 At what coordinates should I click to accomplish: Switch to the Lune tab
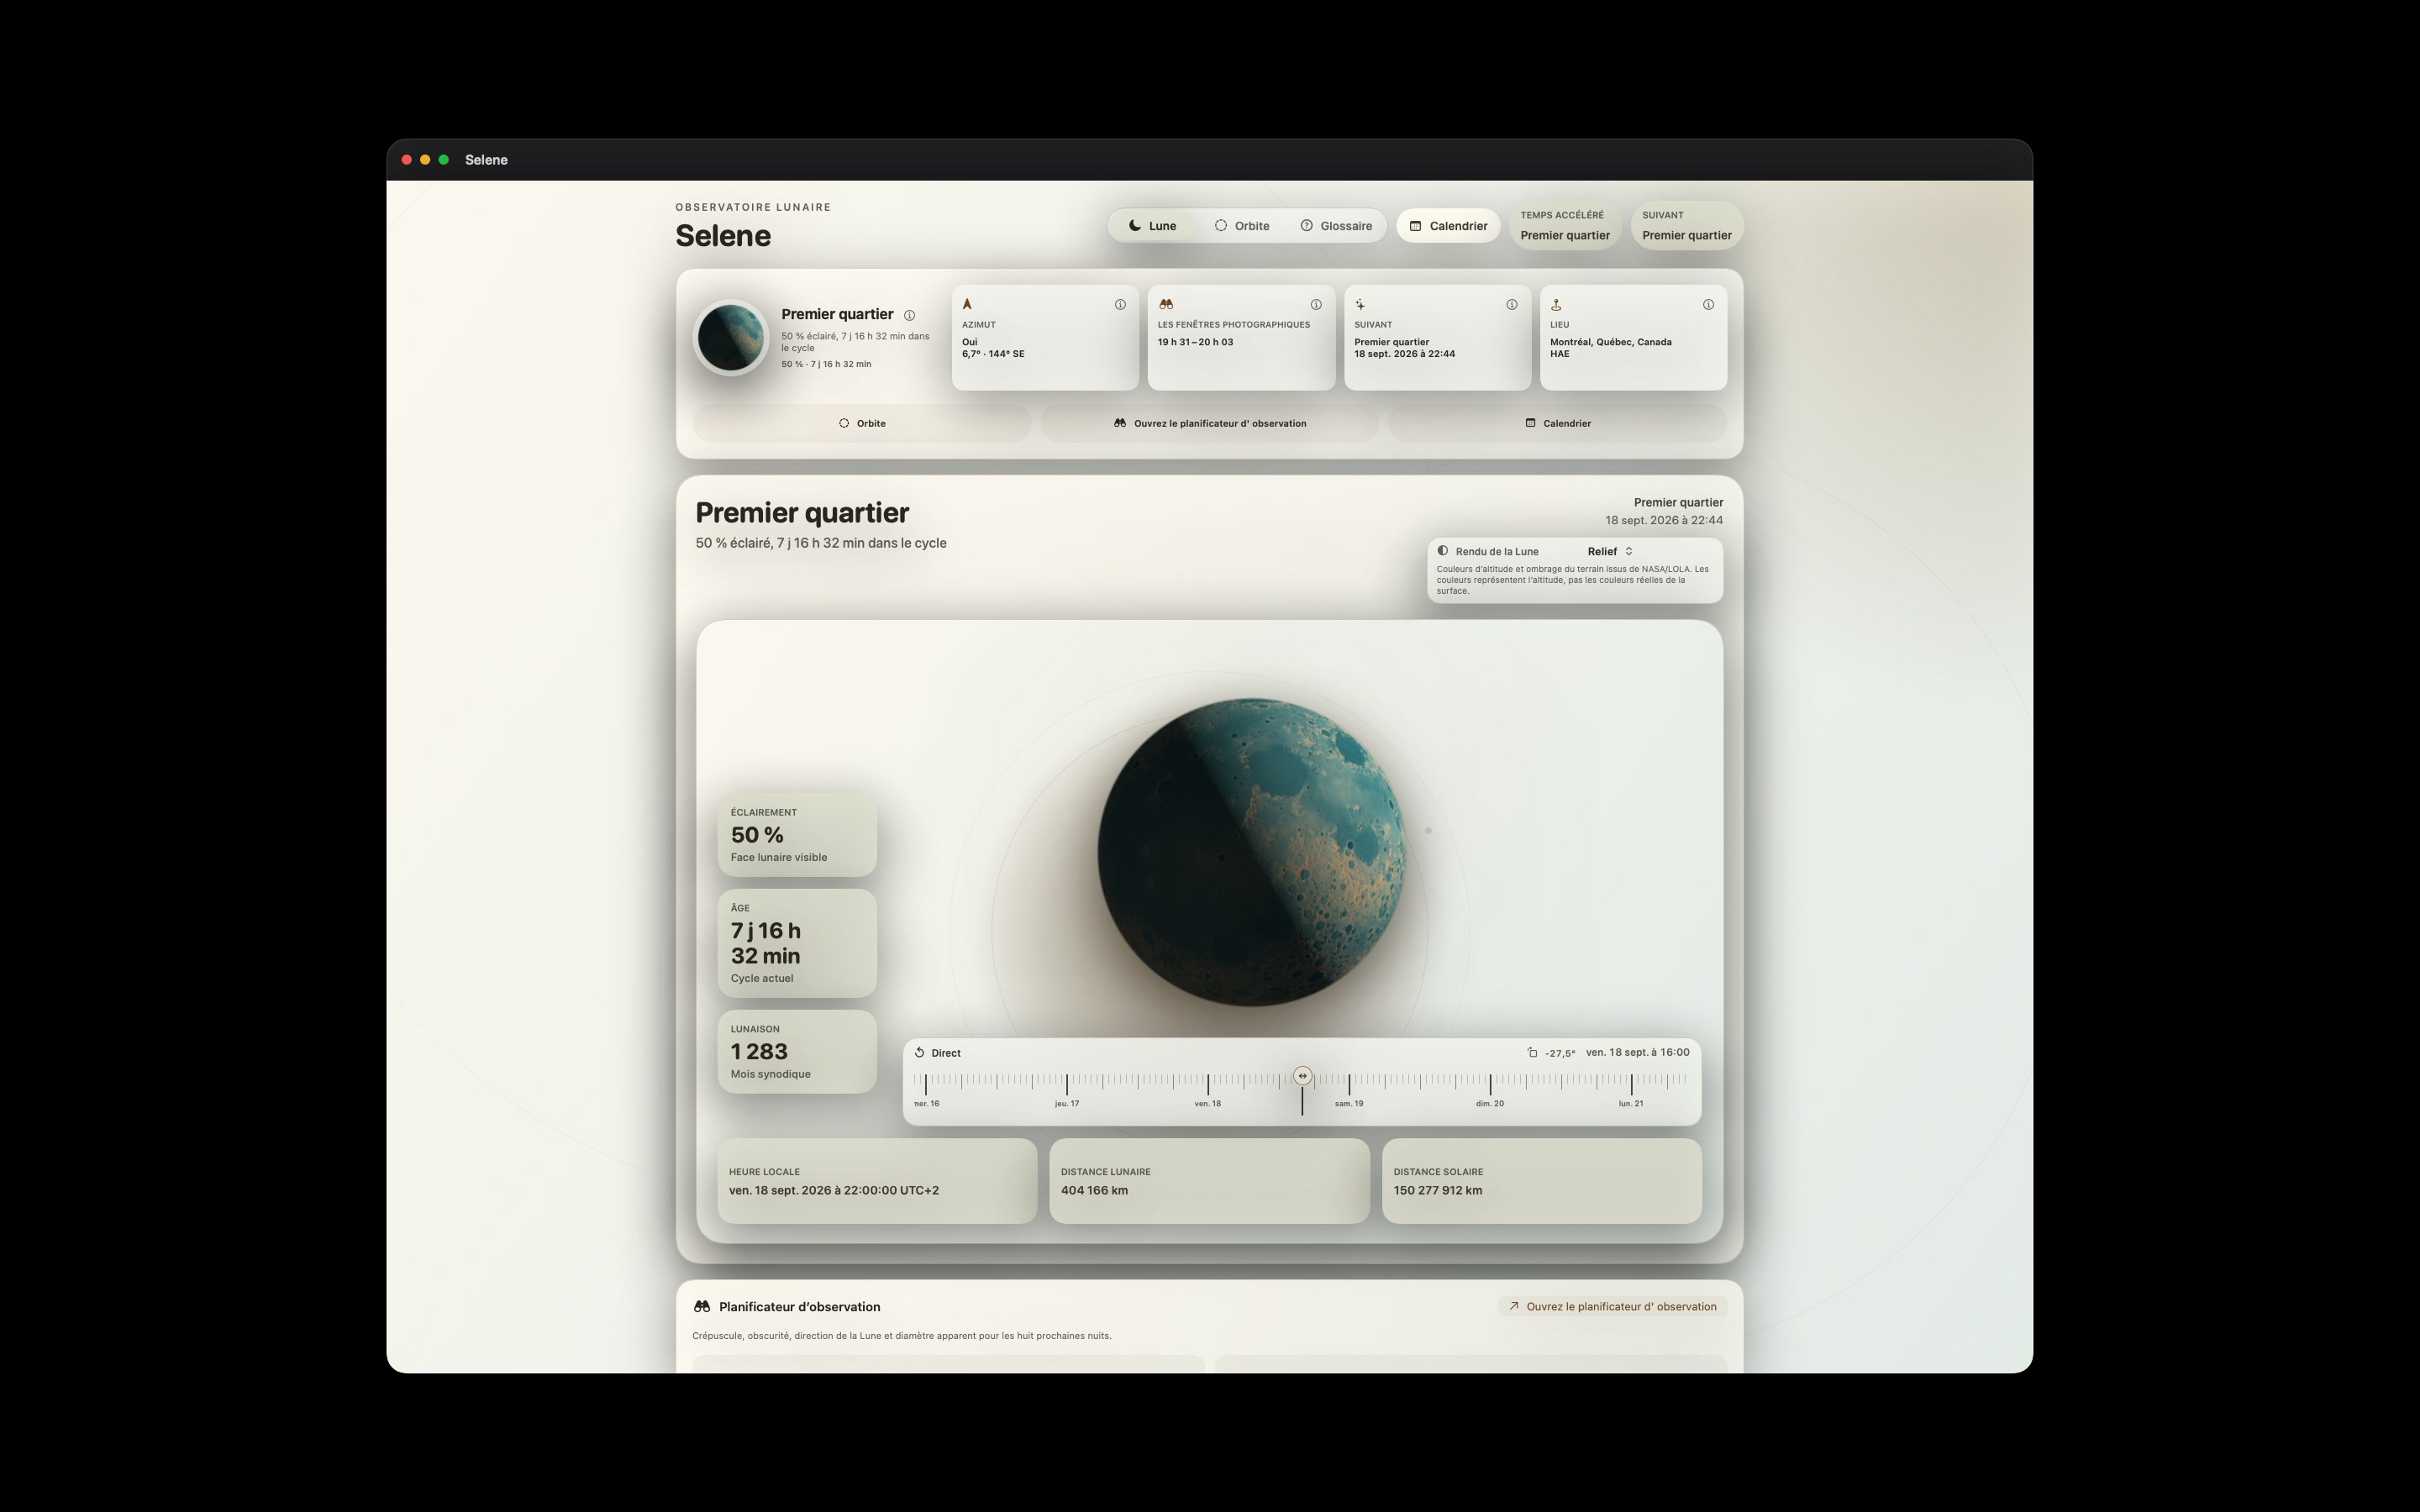pyautogui.click(x=1152, y=226)
